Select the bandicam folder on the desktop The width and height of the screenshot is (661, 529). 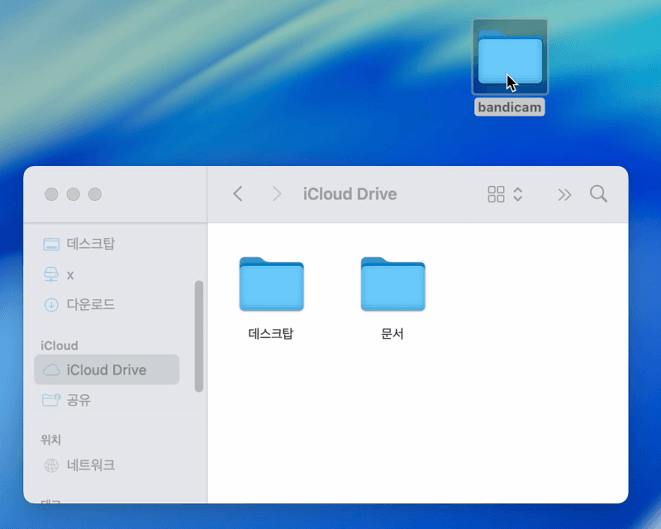[x=510, y=60]
